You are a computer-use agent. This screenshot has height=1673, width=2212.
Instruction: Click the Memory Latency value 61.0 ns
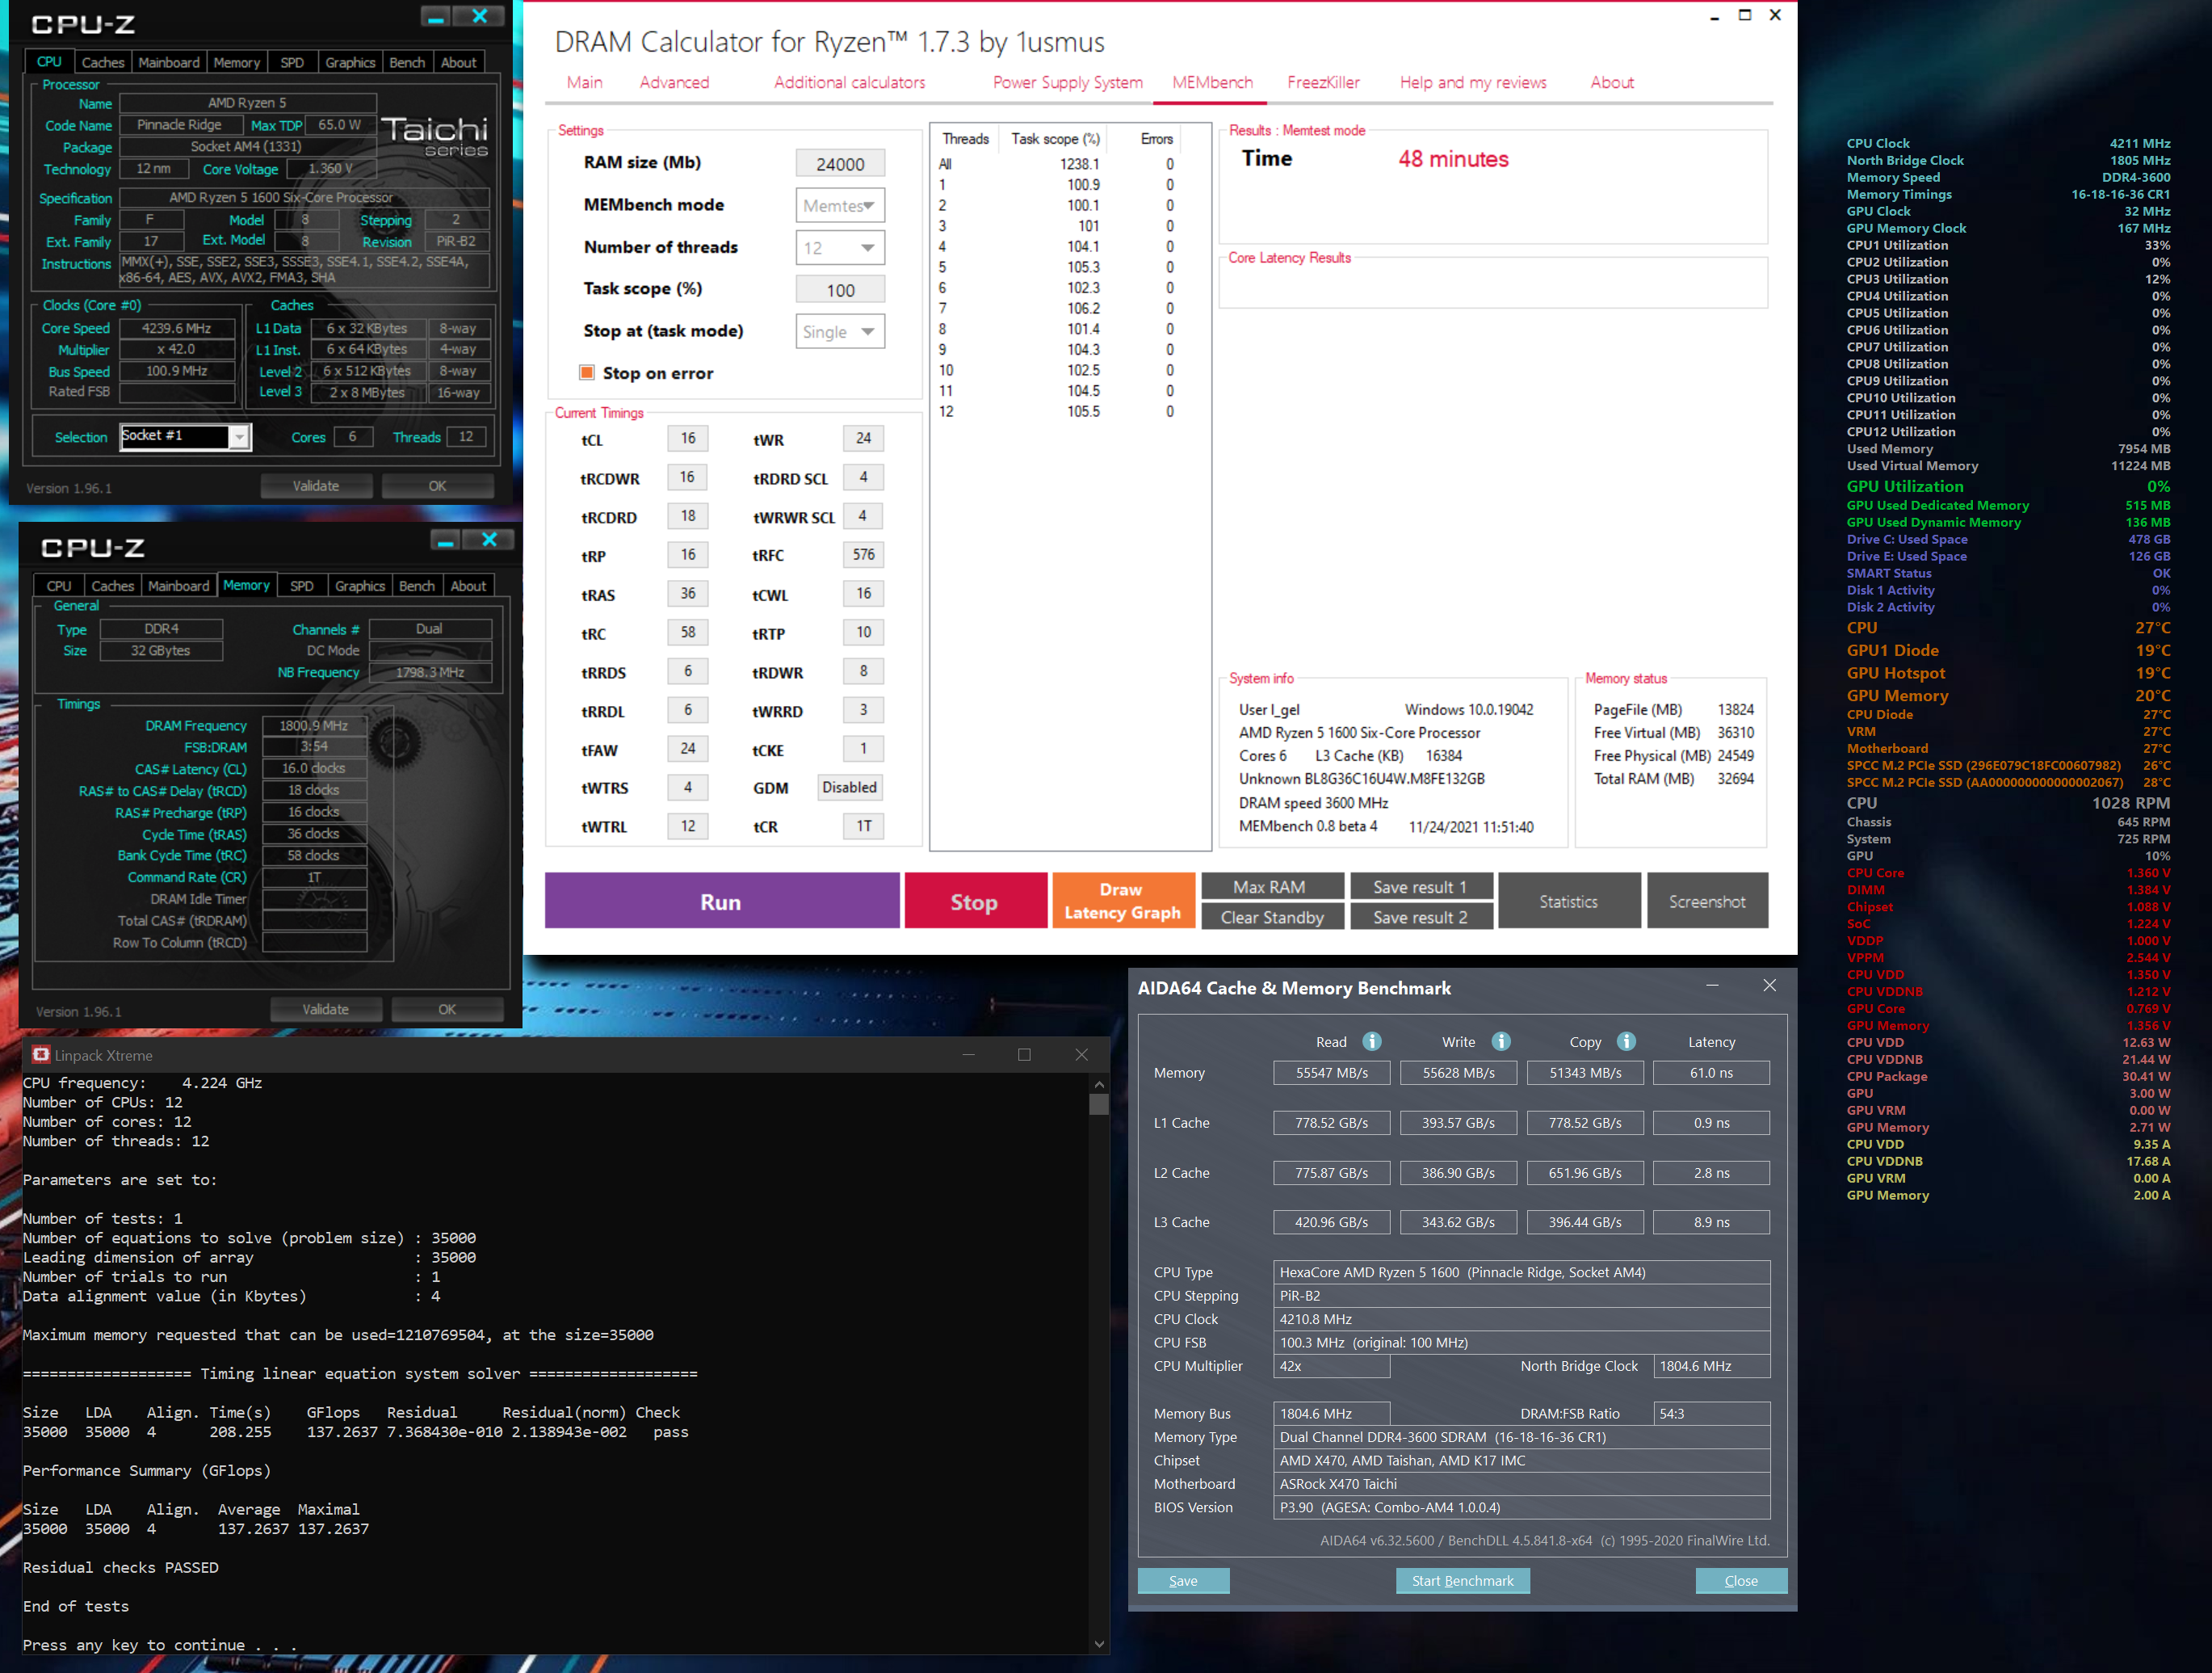(x=1711, y=1072)
